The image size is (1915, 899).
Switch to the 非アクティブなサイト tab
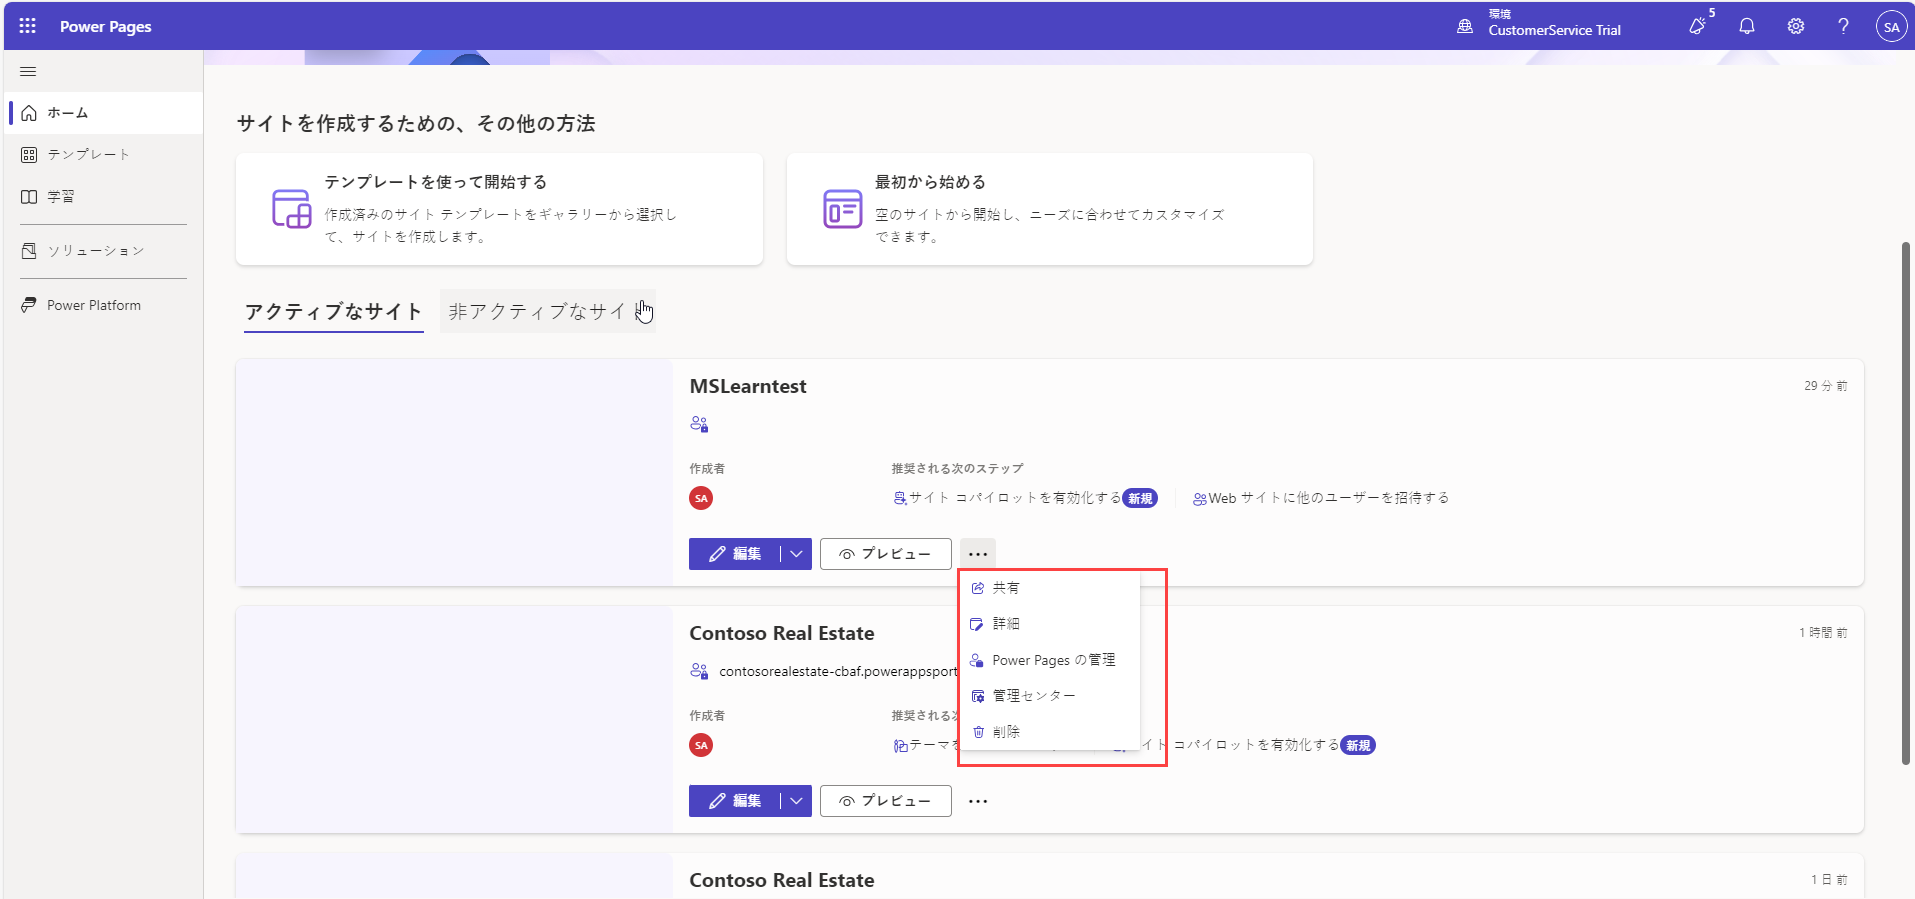(x=547, y=312)
